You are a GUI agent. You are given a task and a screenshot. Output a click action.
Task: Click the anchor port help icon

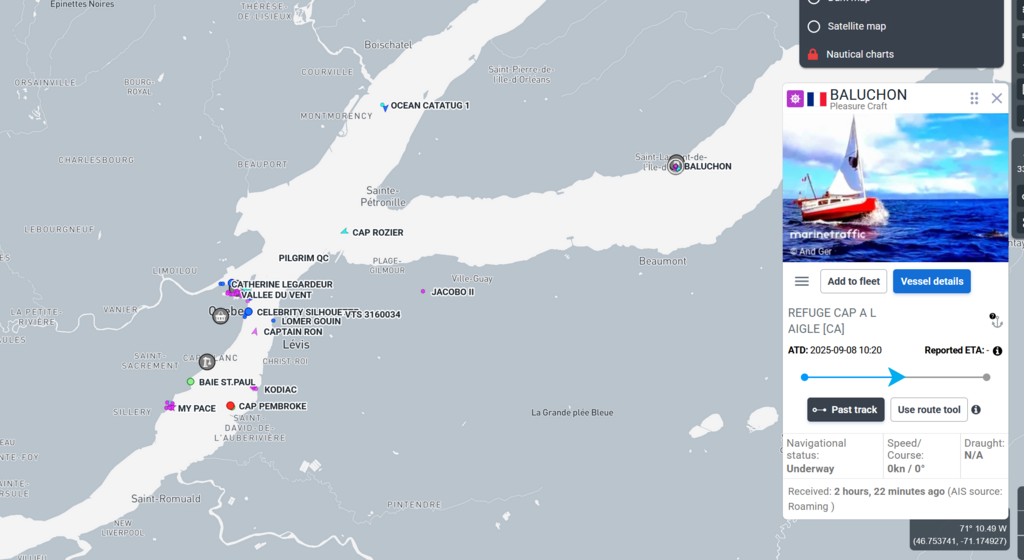996,320
